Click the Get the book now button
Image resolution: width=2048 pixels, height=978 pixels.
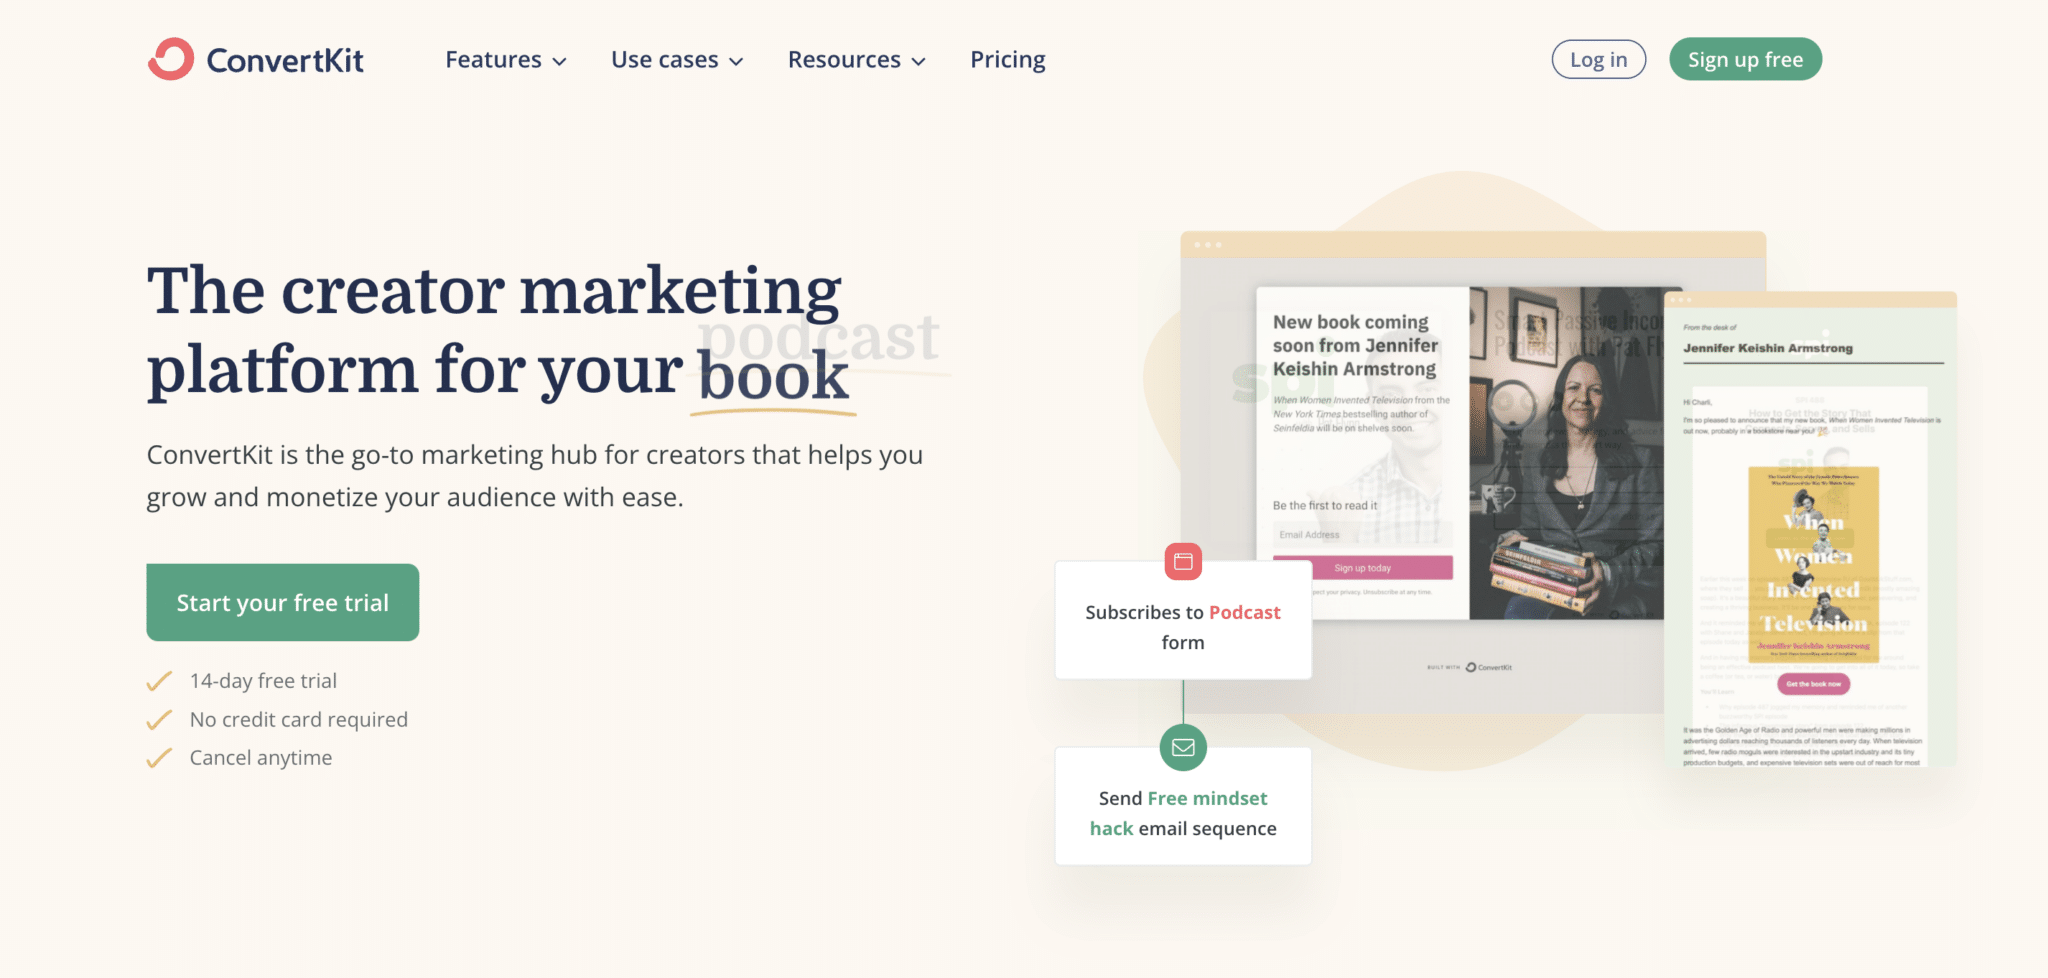(x=1813, y=684)
